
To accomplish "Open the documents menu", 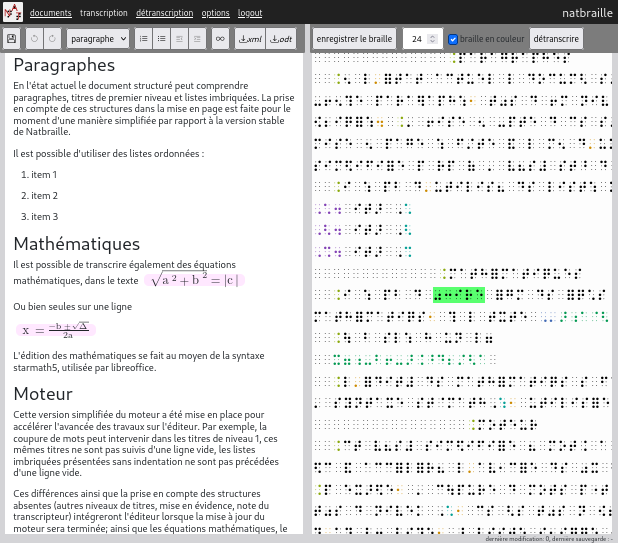I will 50,13.
